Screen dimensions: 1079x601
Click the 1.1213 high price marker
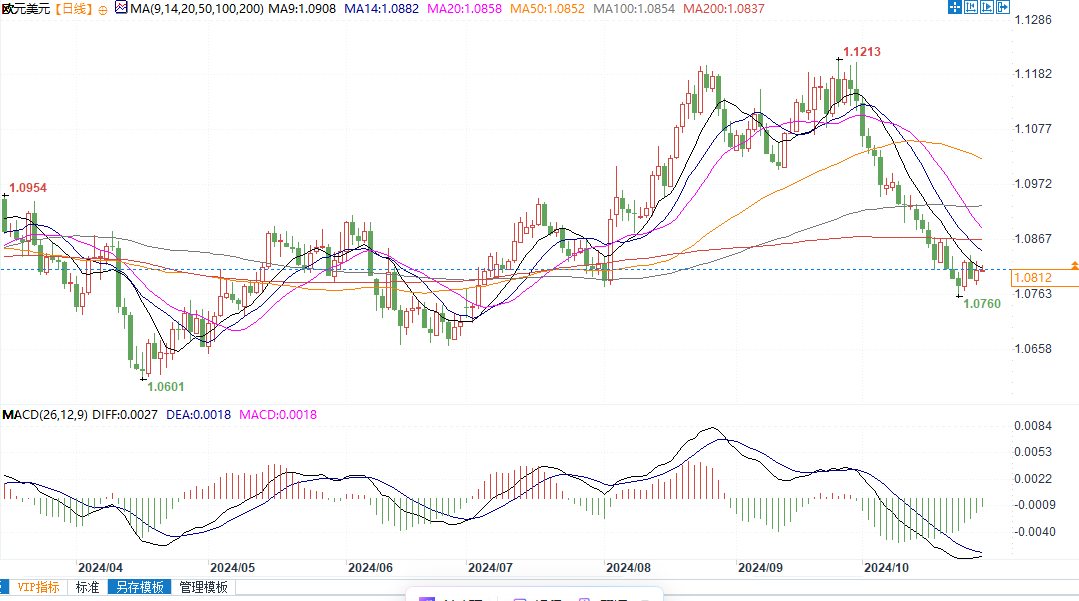[x=861, y=51]
